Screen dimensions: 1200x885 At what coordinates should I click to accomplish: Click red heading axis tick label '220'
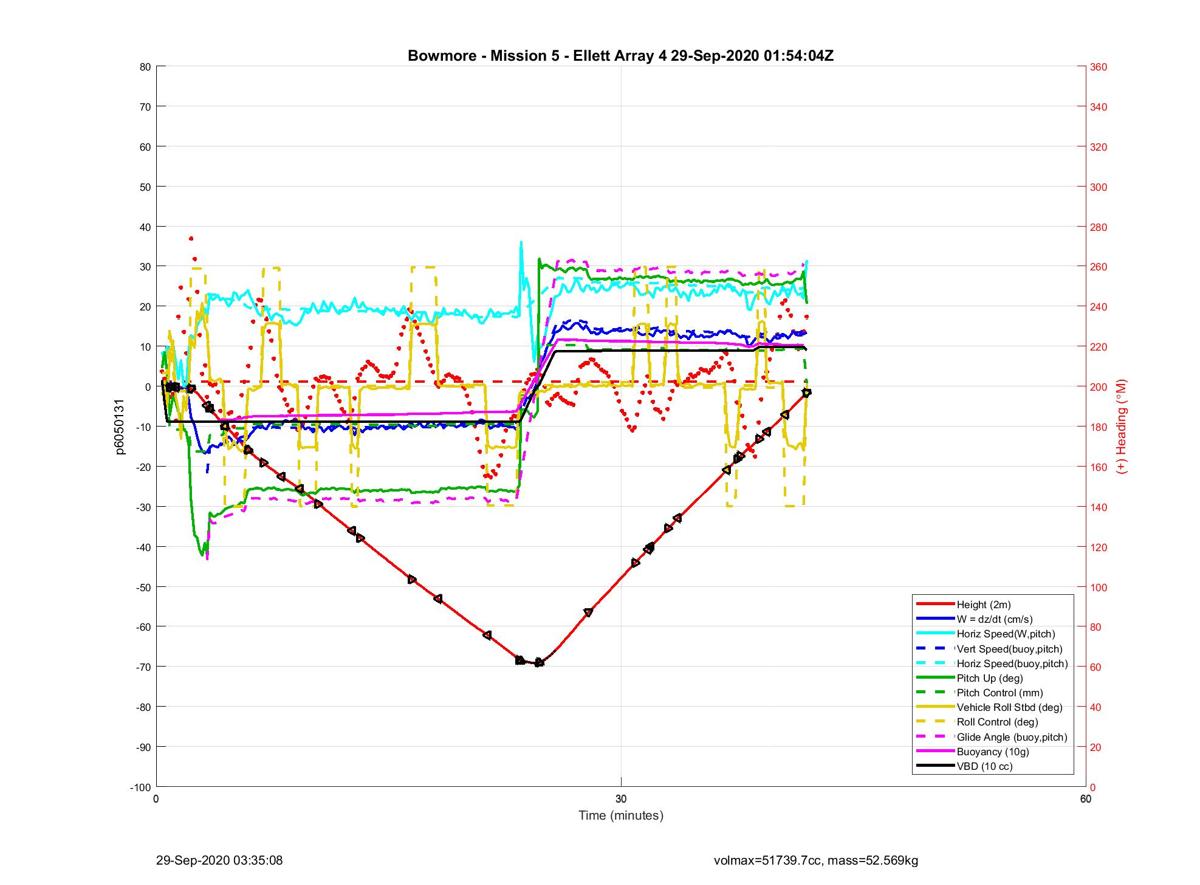point(1099,347)
